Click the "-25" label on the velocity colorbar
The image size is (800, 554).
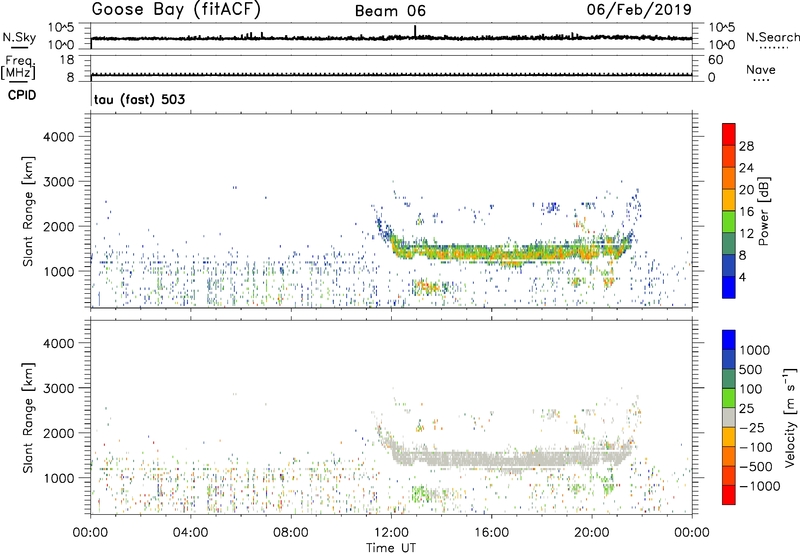click(752, 428)
